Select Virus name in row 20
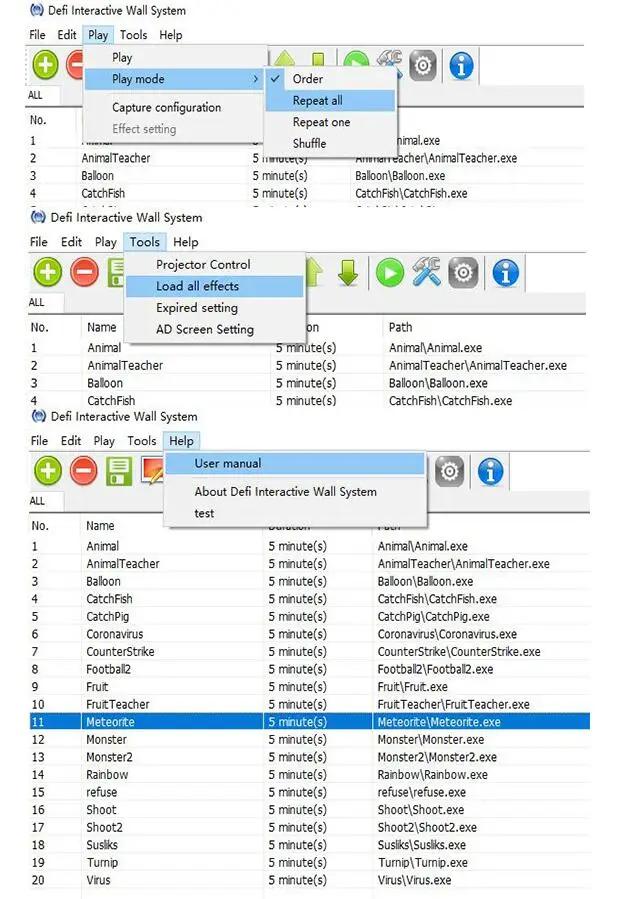This screenshot has height=899, width=628. pos(98,880)
